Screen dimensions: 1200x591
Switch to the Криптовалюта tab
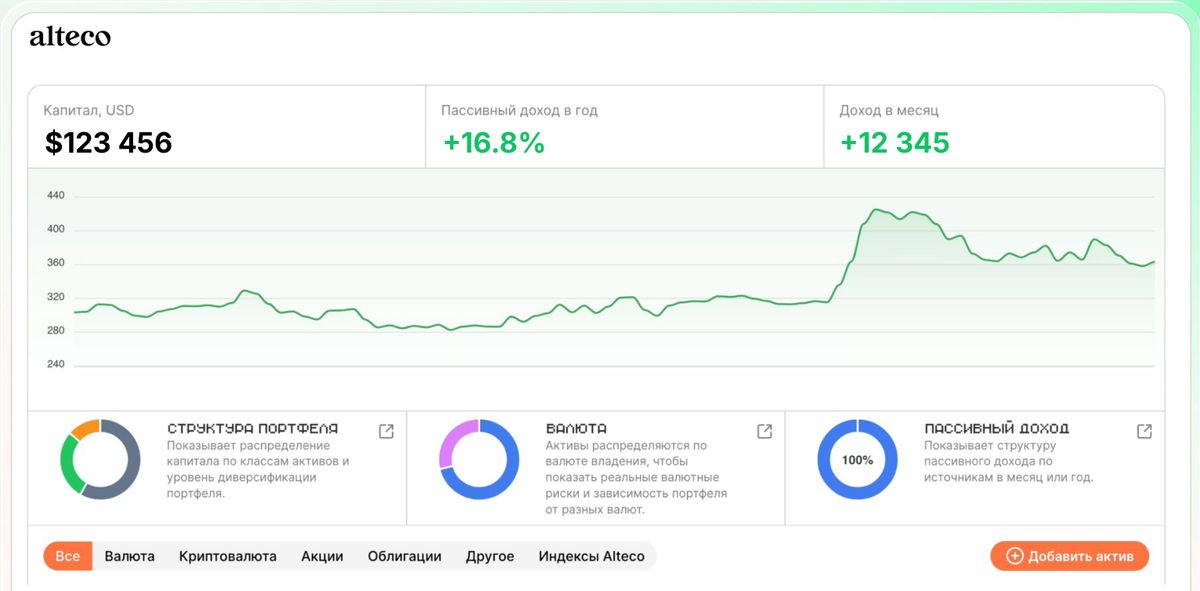point(228,556)
